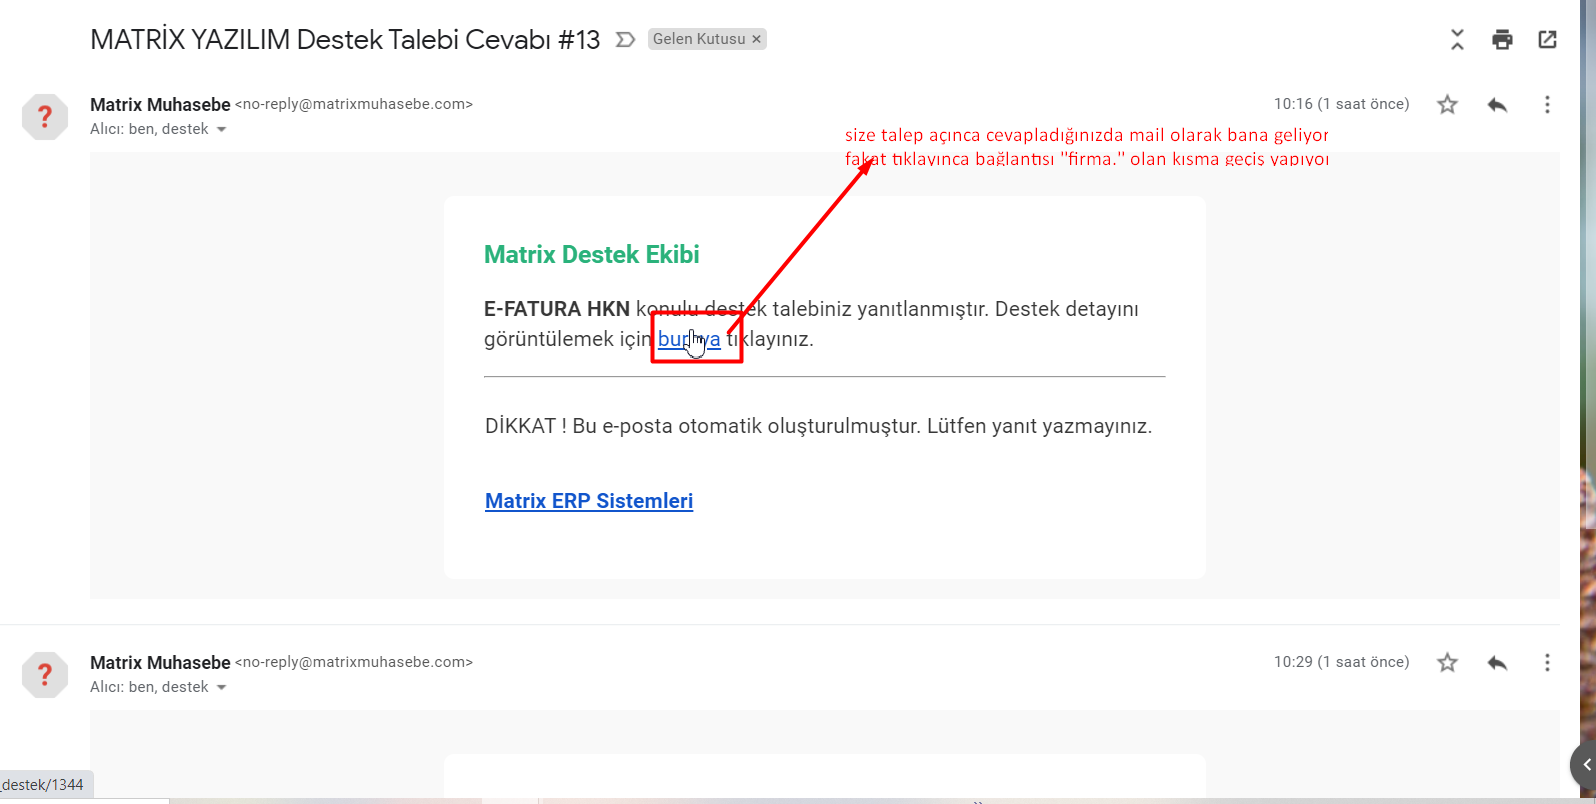Open more options for the 10:29 message
This screenshot has width=1596, height=804.
point(1547,663)
